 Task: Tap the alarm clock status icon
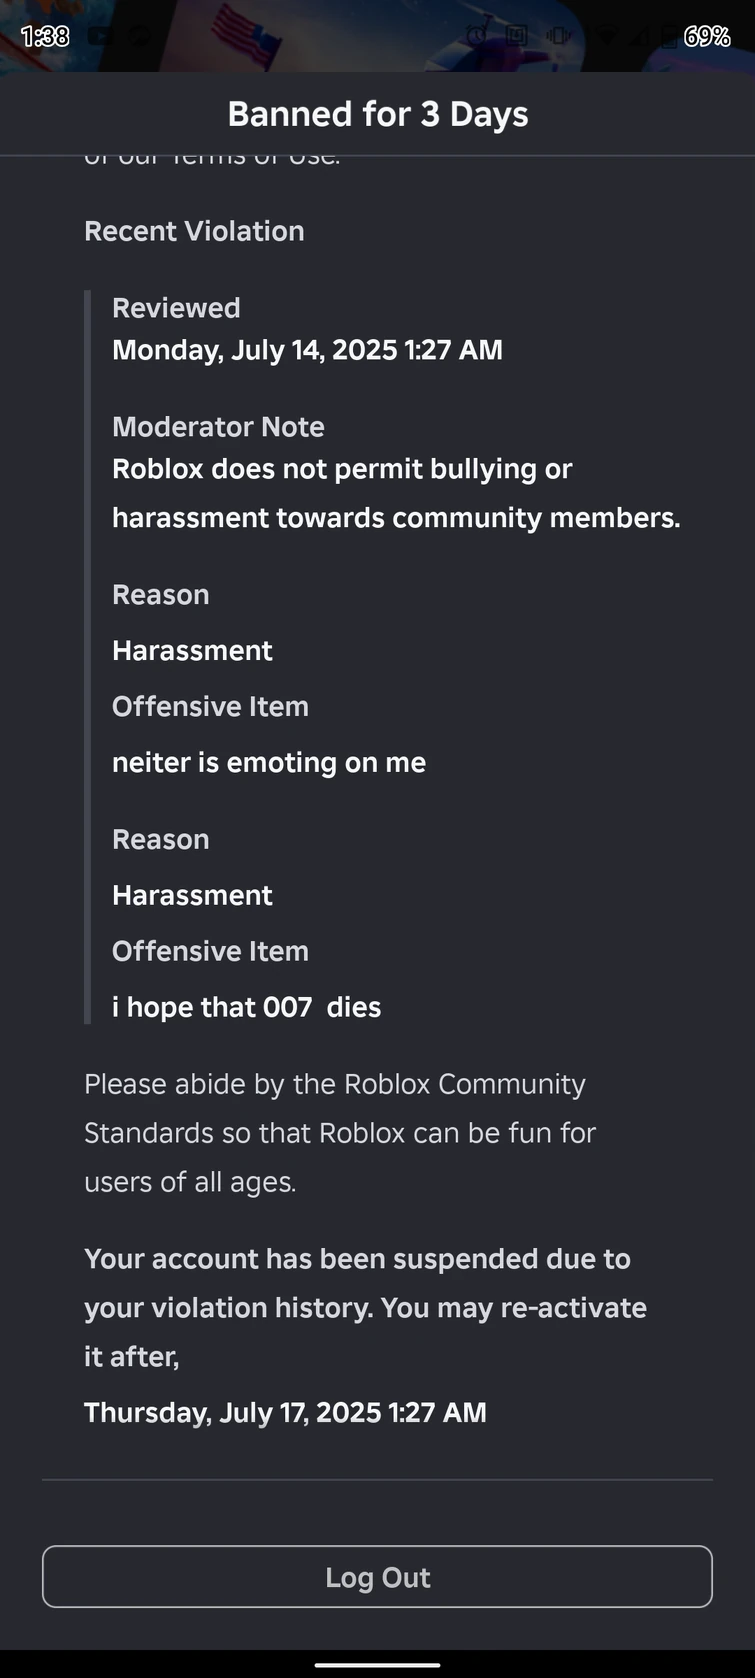point(477,36)
